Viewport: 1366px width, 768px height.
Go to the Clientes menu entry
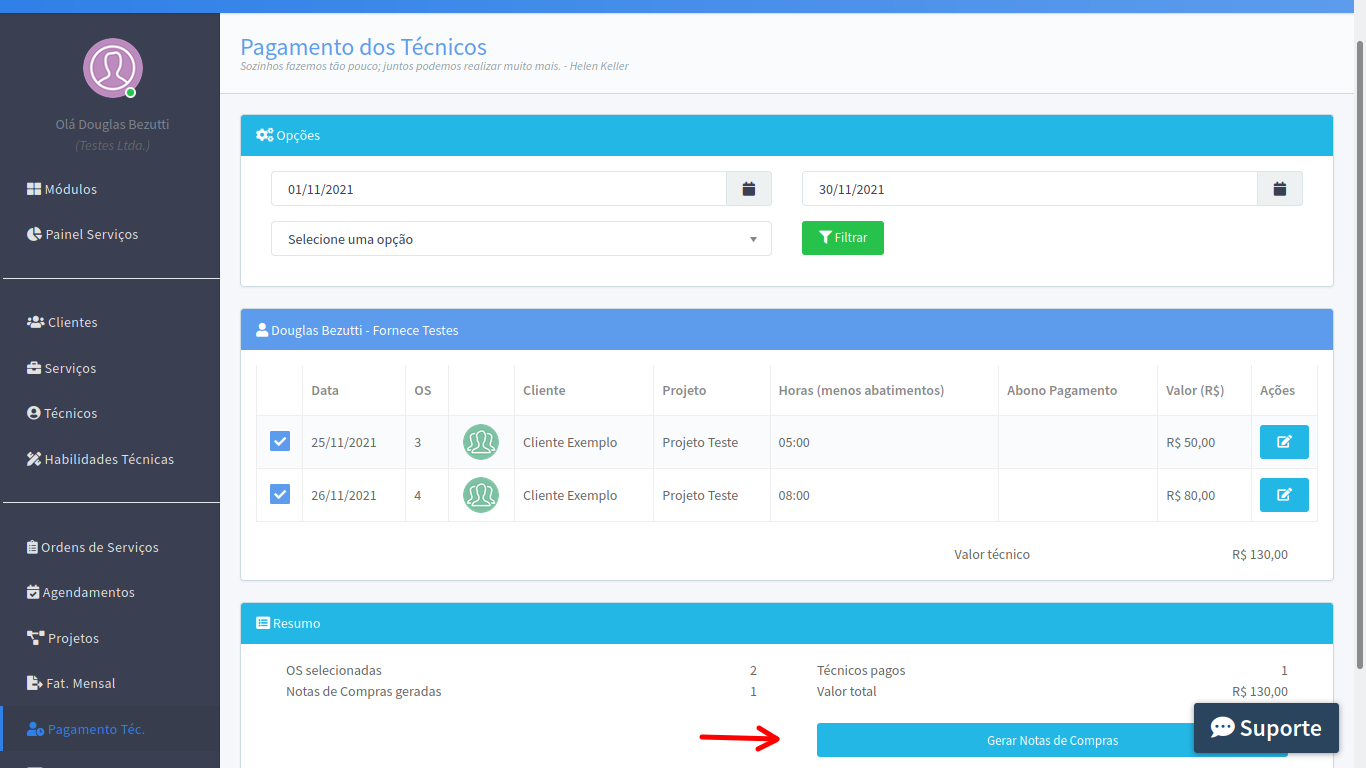(x=62, y=322)
